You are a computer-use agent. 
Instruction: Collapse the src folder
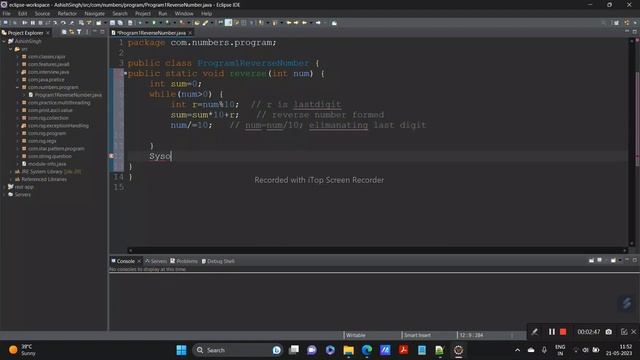(11, 49)
